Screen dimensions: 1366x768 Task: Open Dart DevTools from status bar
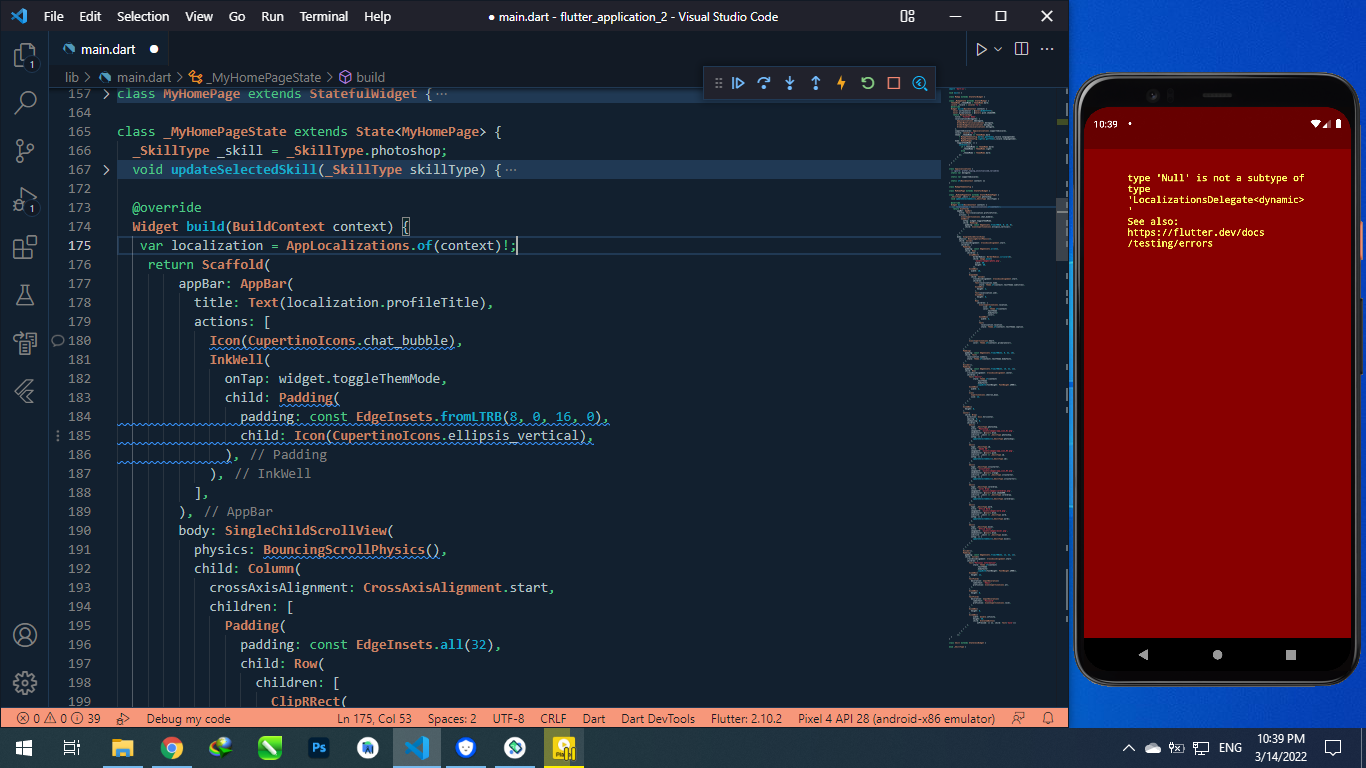658,718
